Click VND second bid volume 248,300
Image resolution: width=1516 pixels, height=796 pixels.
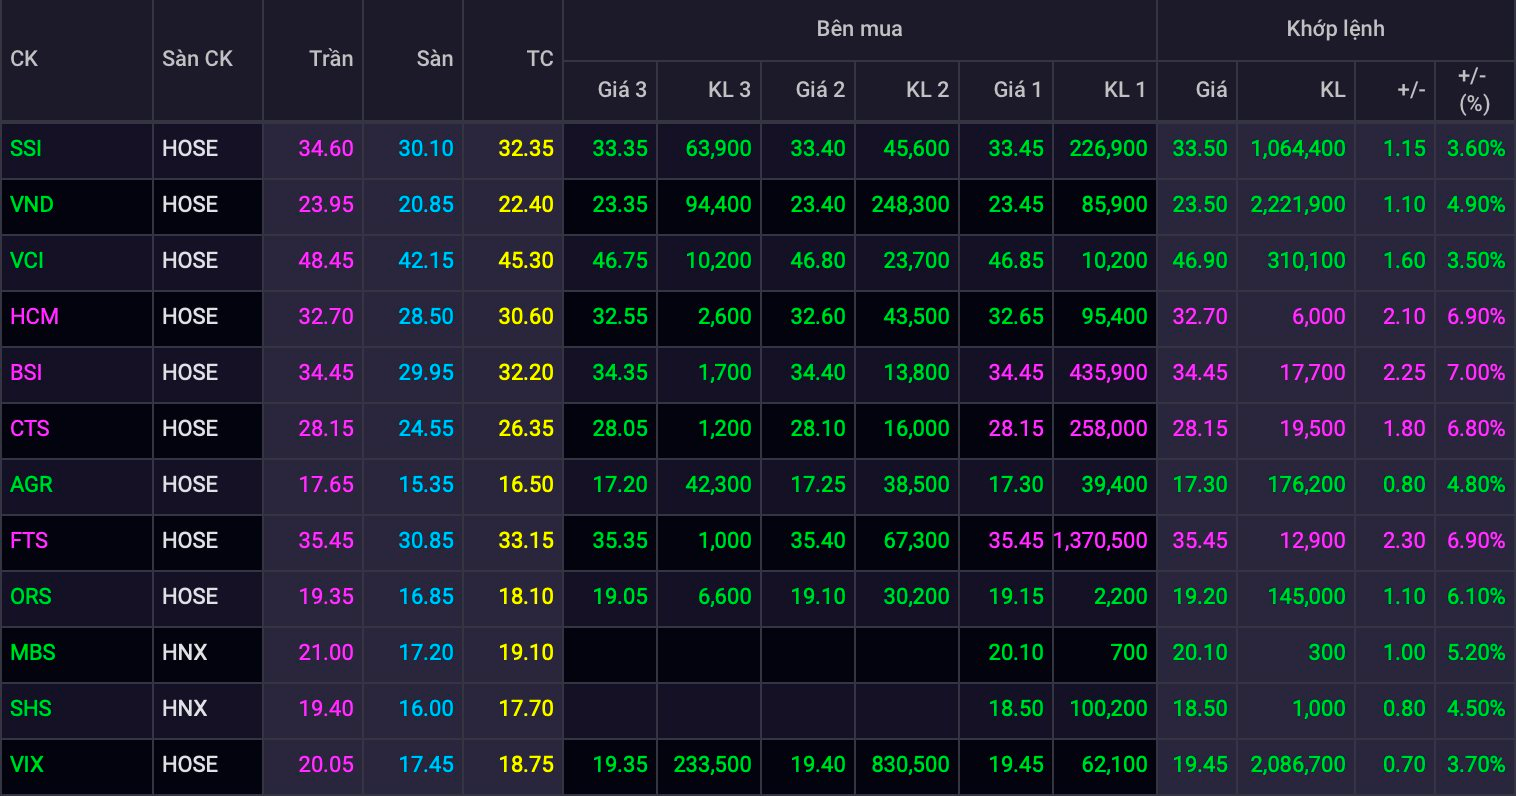pos(910,205)
